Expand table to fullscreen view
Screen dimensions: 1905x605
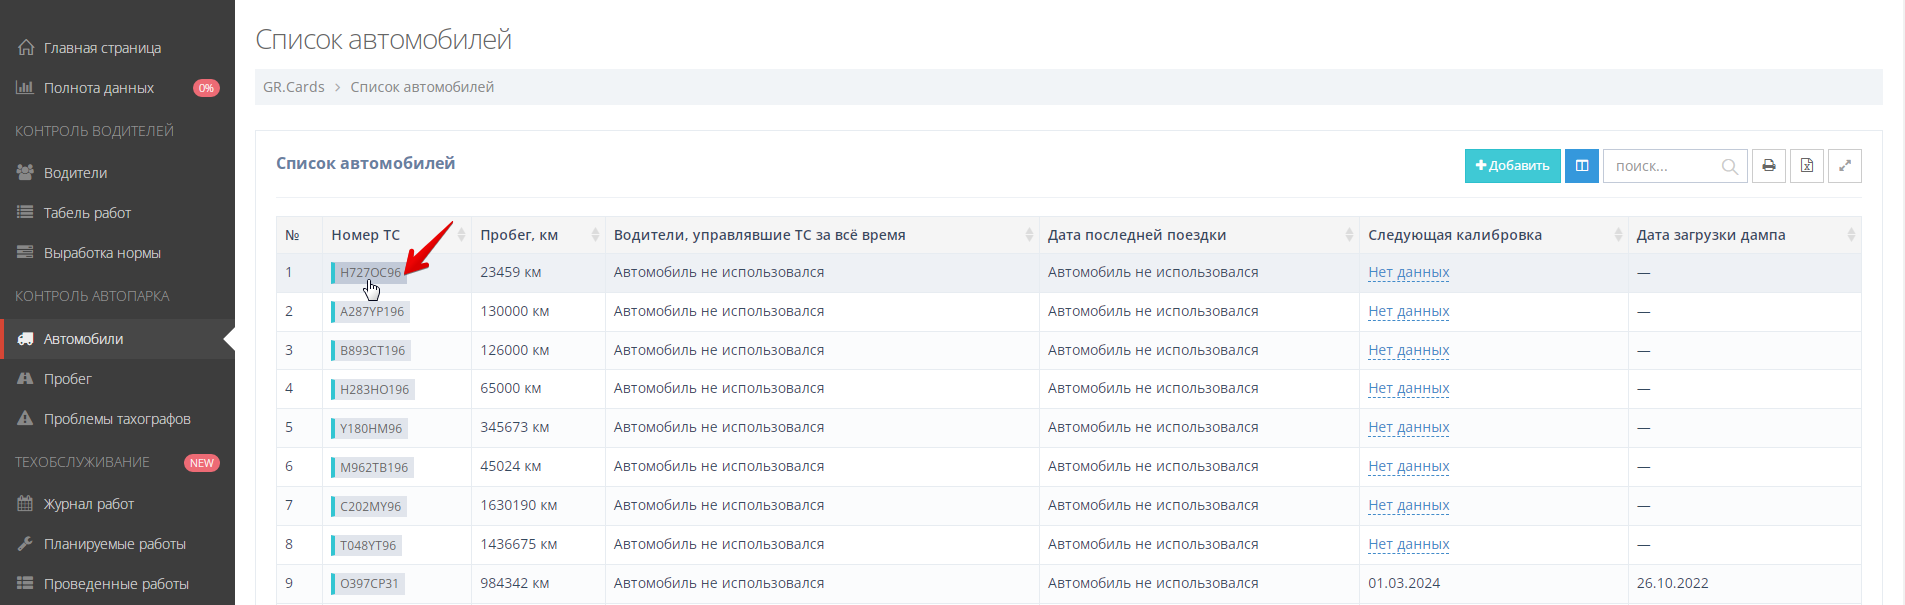tap(1844, 166)
